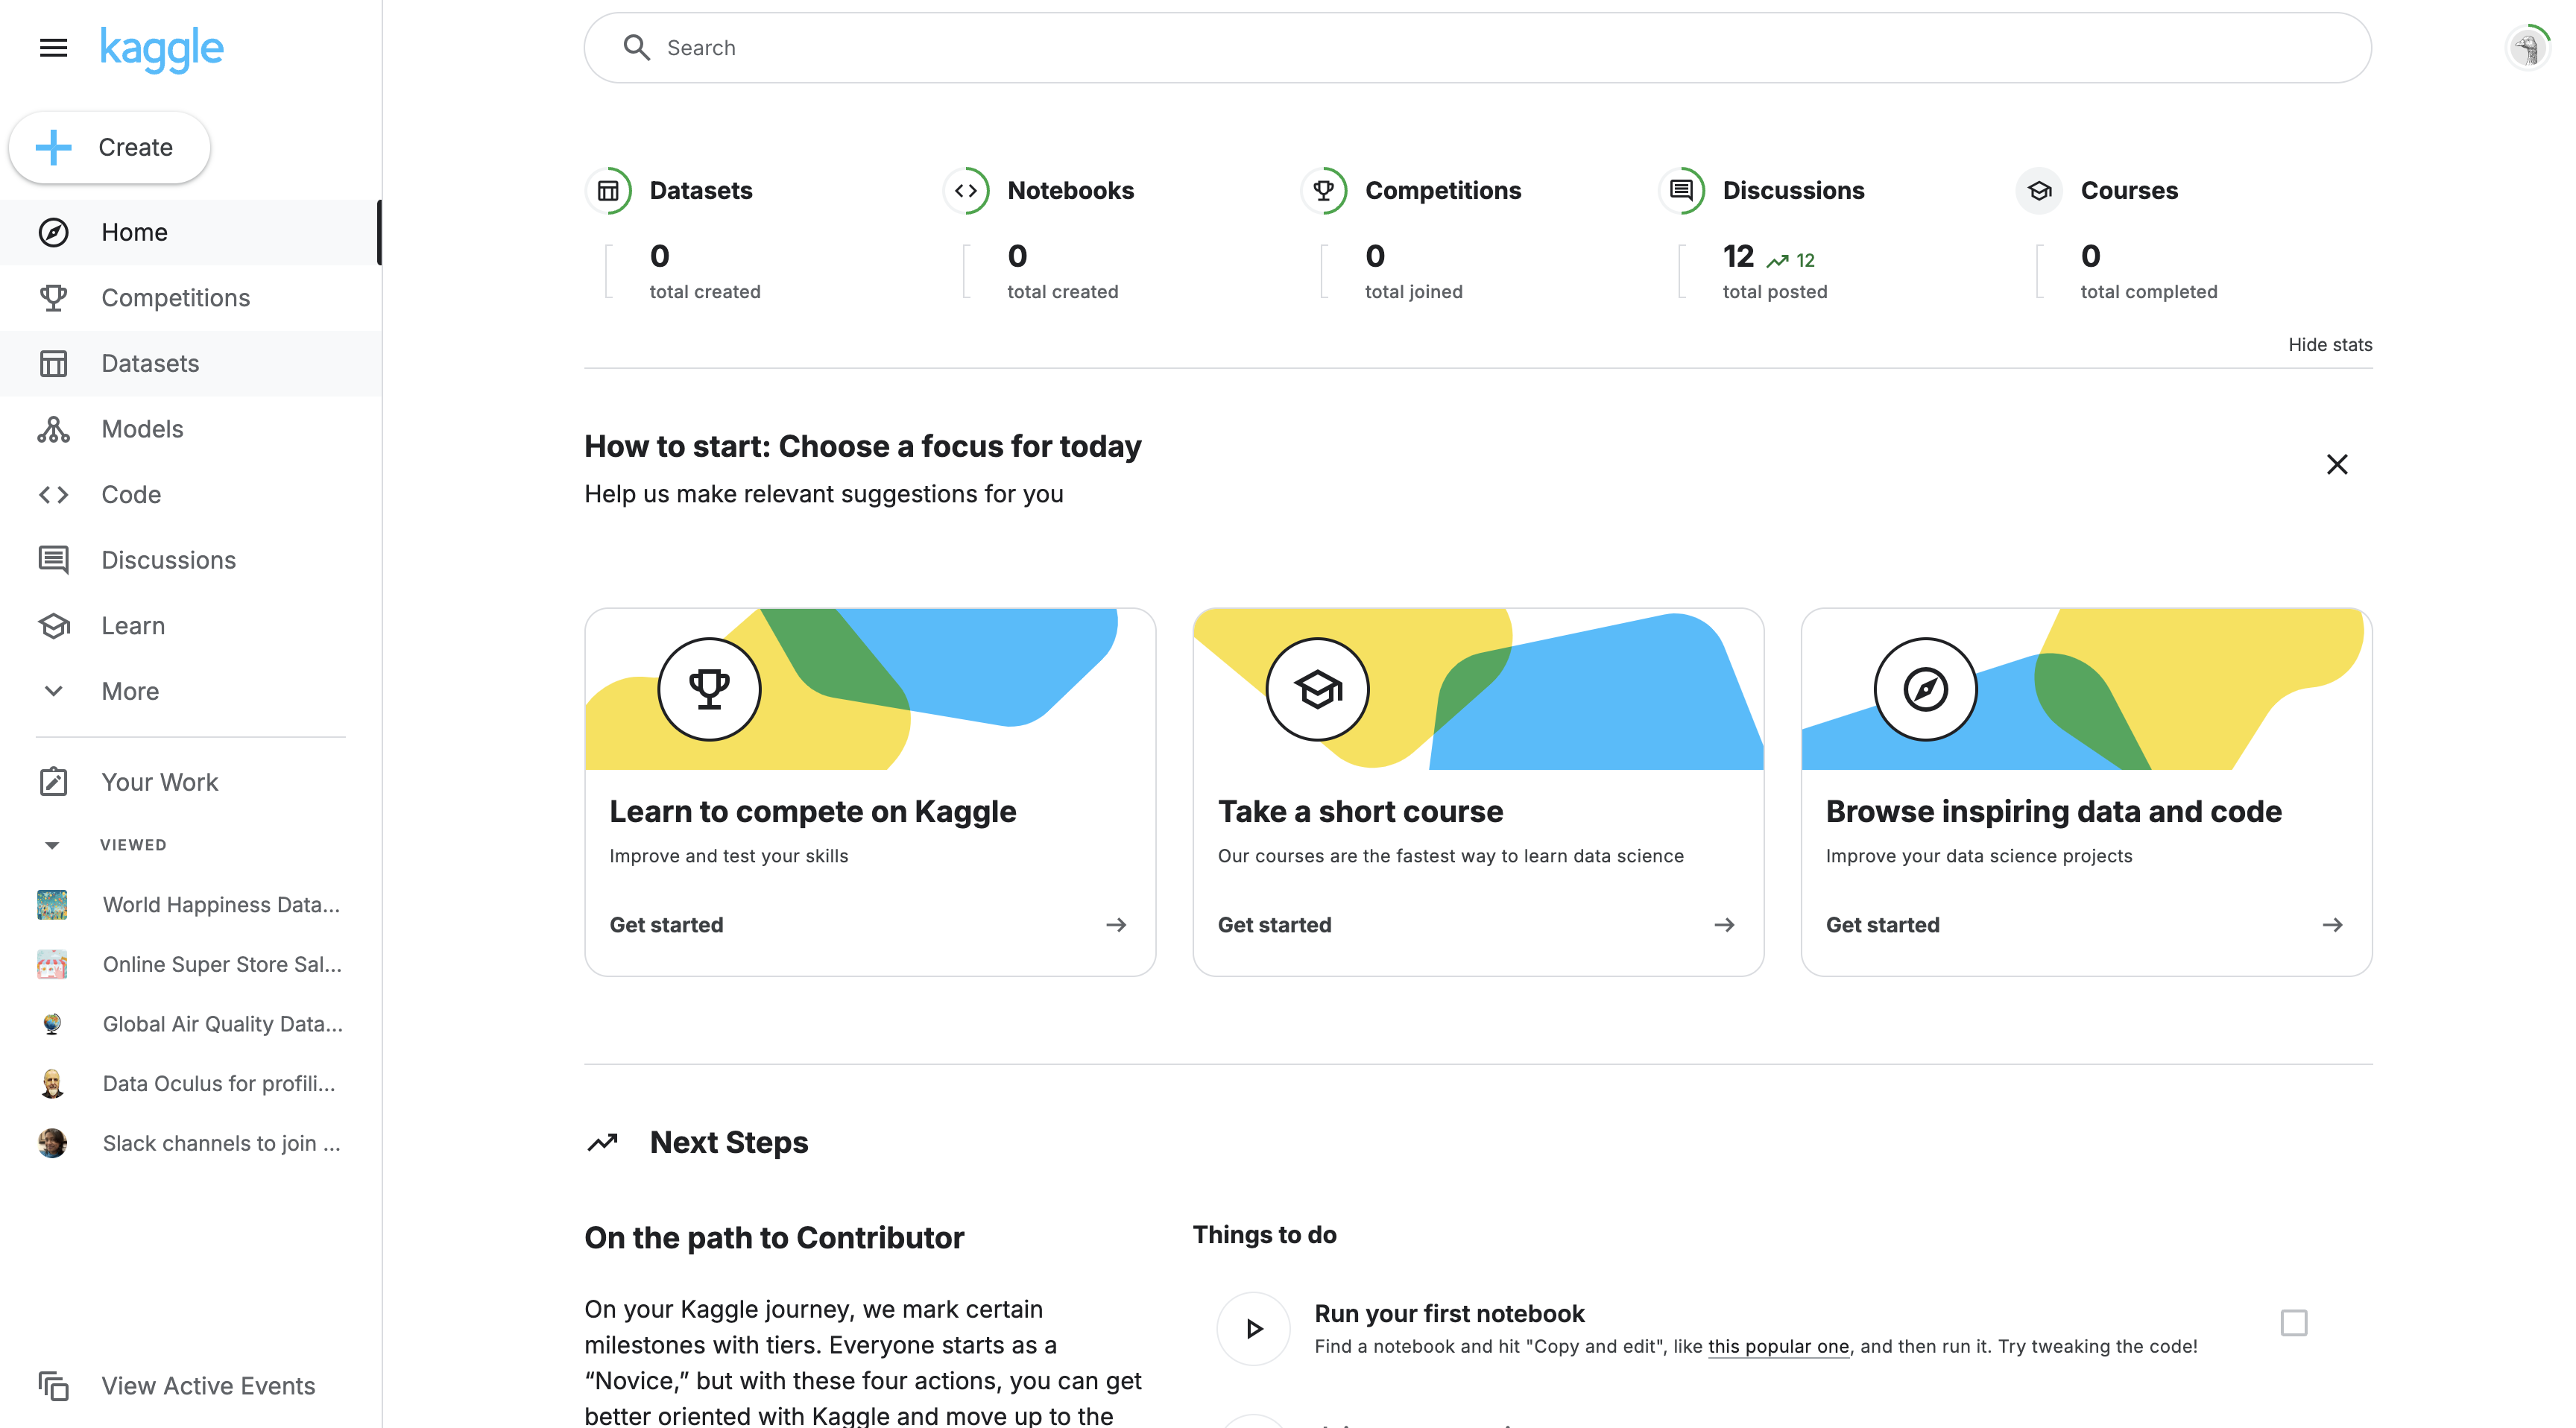Click the Home compass icon in sidebar
Image resolution: width=2576 pixels, height=1428 pixels.
(53, 232)
